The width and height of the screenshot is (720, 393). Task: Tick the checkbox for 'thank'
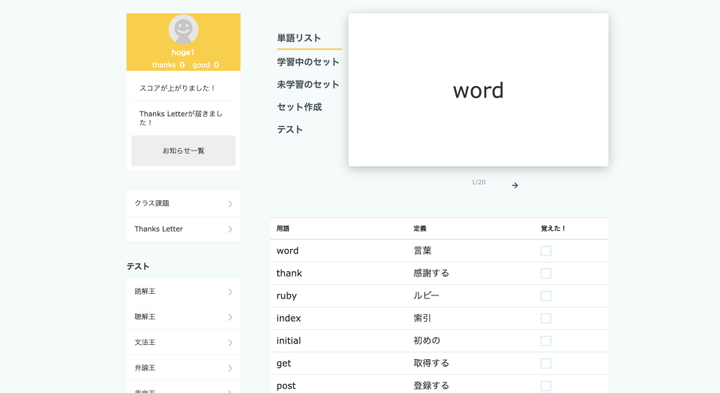tap(546, 273)
